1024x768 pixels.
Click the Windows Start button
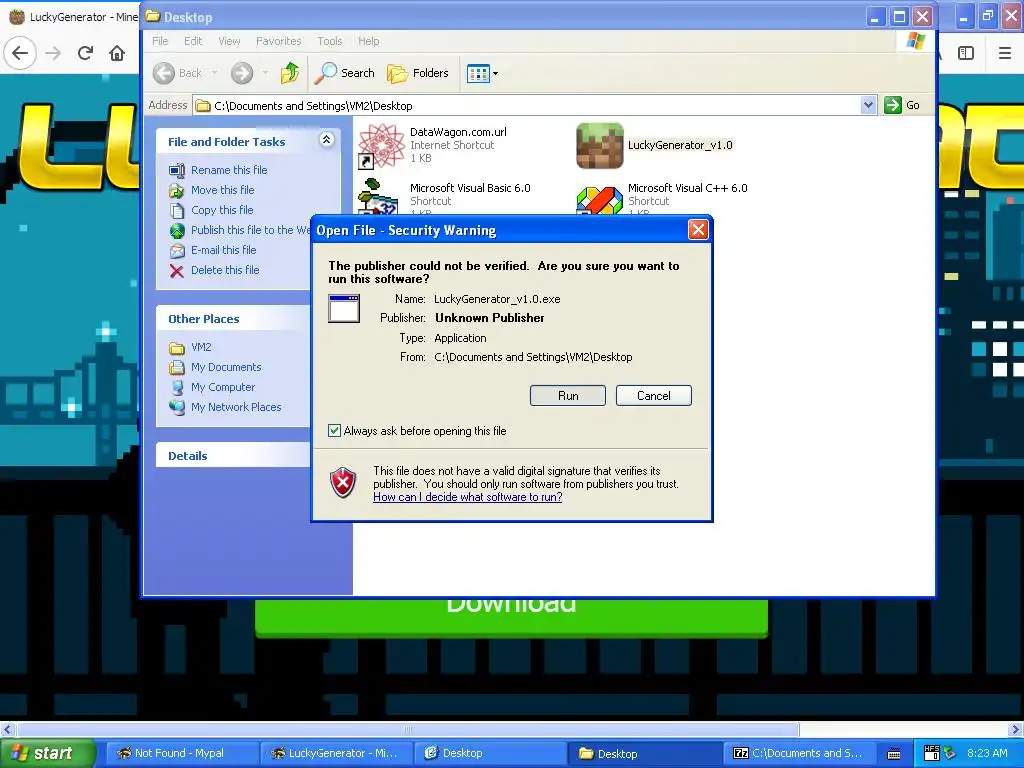46,753
